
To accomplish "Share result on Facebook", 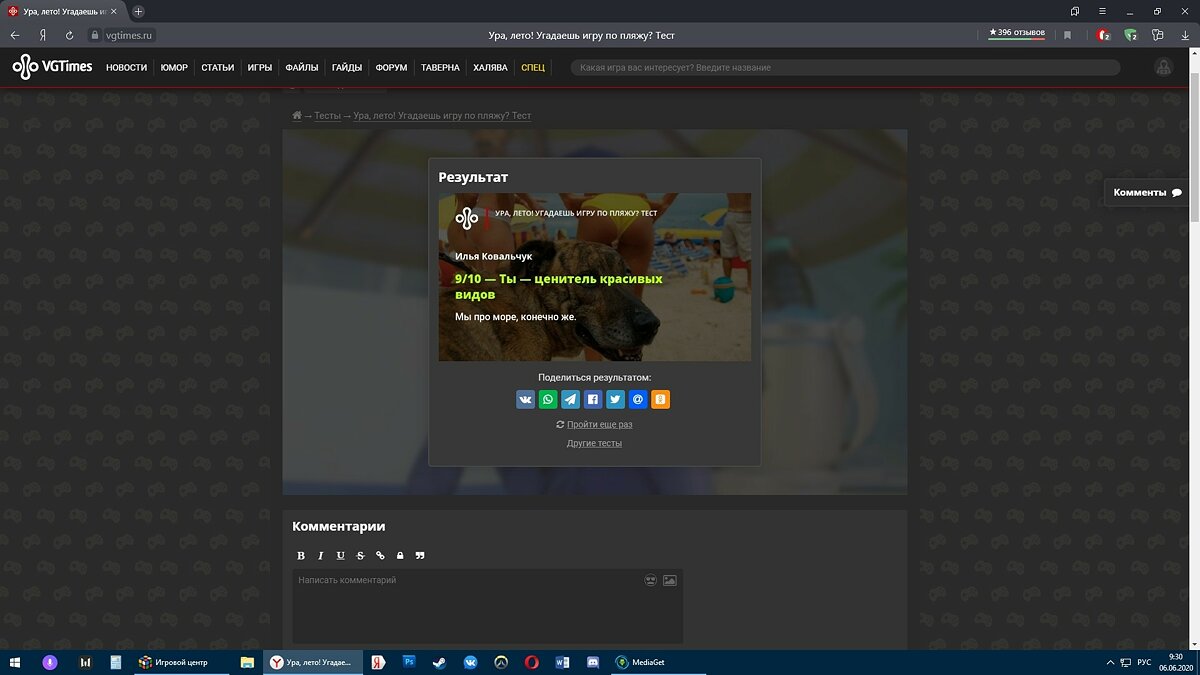I will (593, 400).
